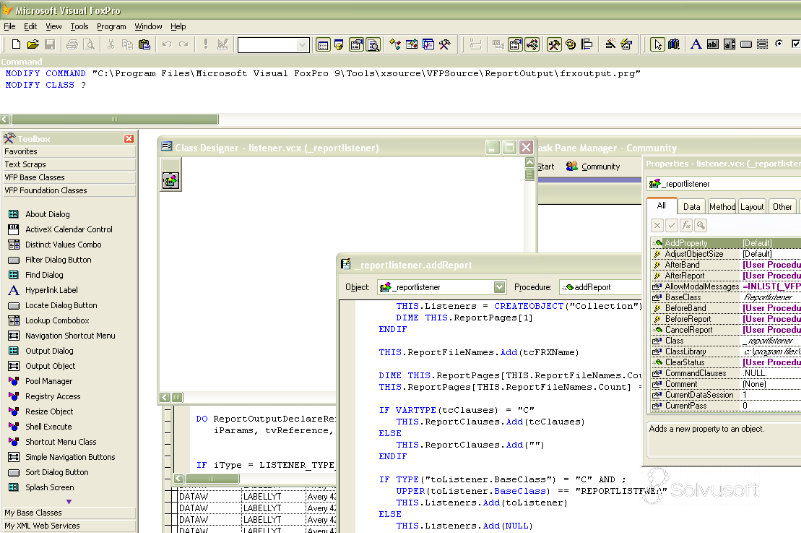Open the Tools menu
801x533 pixels.
click(x=79, y=26)
